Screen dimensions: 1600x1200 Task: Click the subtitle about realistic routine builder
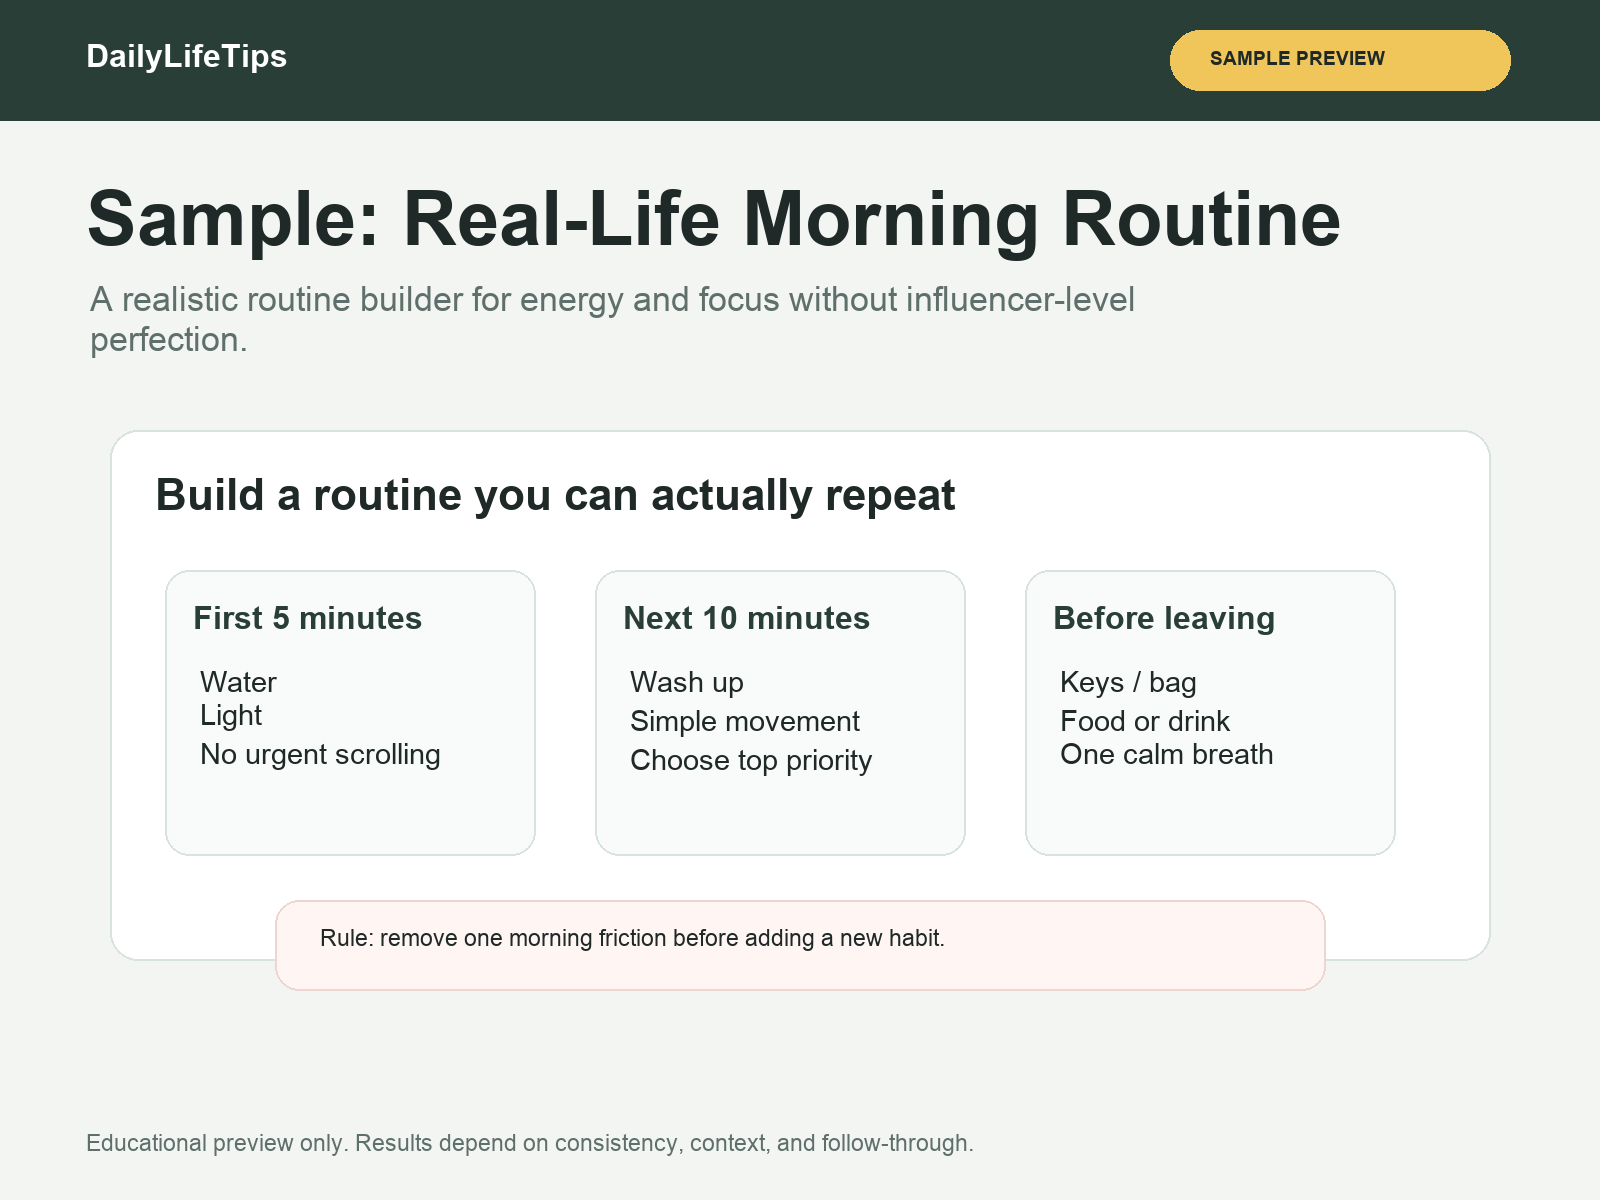click(612, 319)
